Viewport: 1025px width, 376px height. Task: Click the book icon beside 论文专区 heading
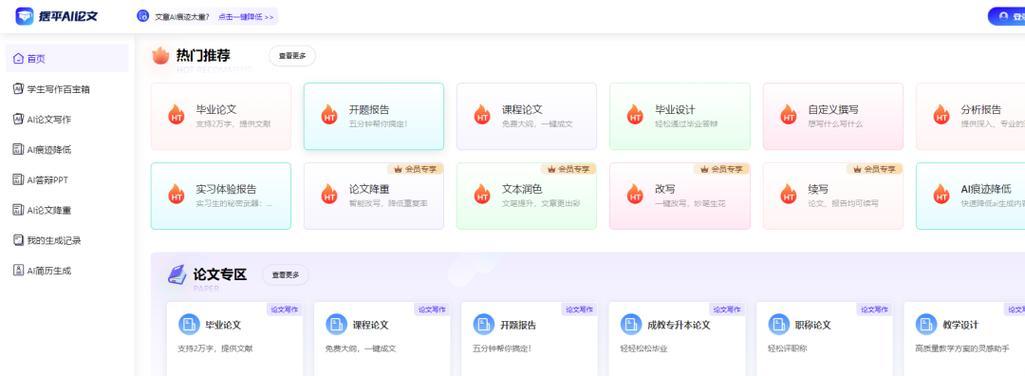(x=176, y=275)
